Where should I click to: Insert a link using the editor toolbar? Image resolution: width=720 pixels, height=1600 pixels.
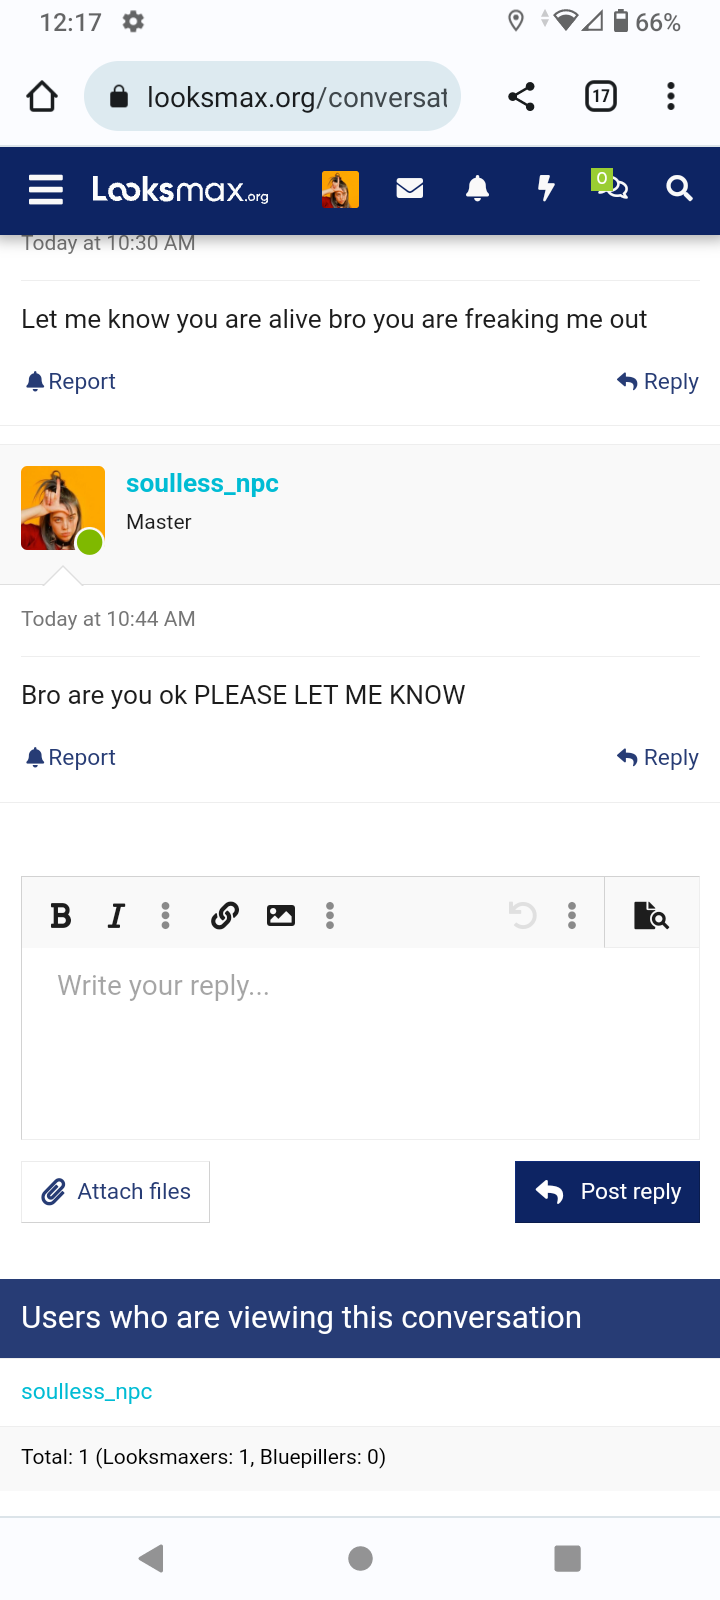(x=225, y=915)
